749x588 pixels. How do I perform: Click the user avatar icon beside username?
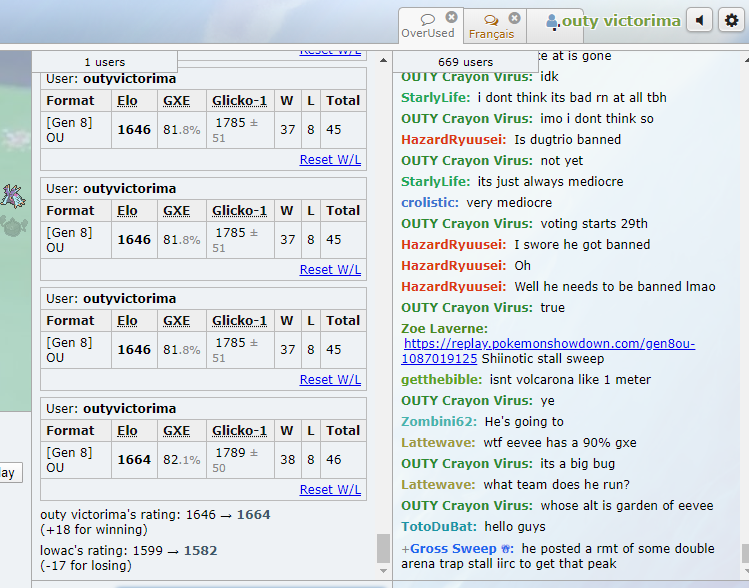[551, 21]
